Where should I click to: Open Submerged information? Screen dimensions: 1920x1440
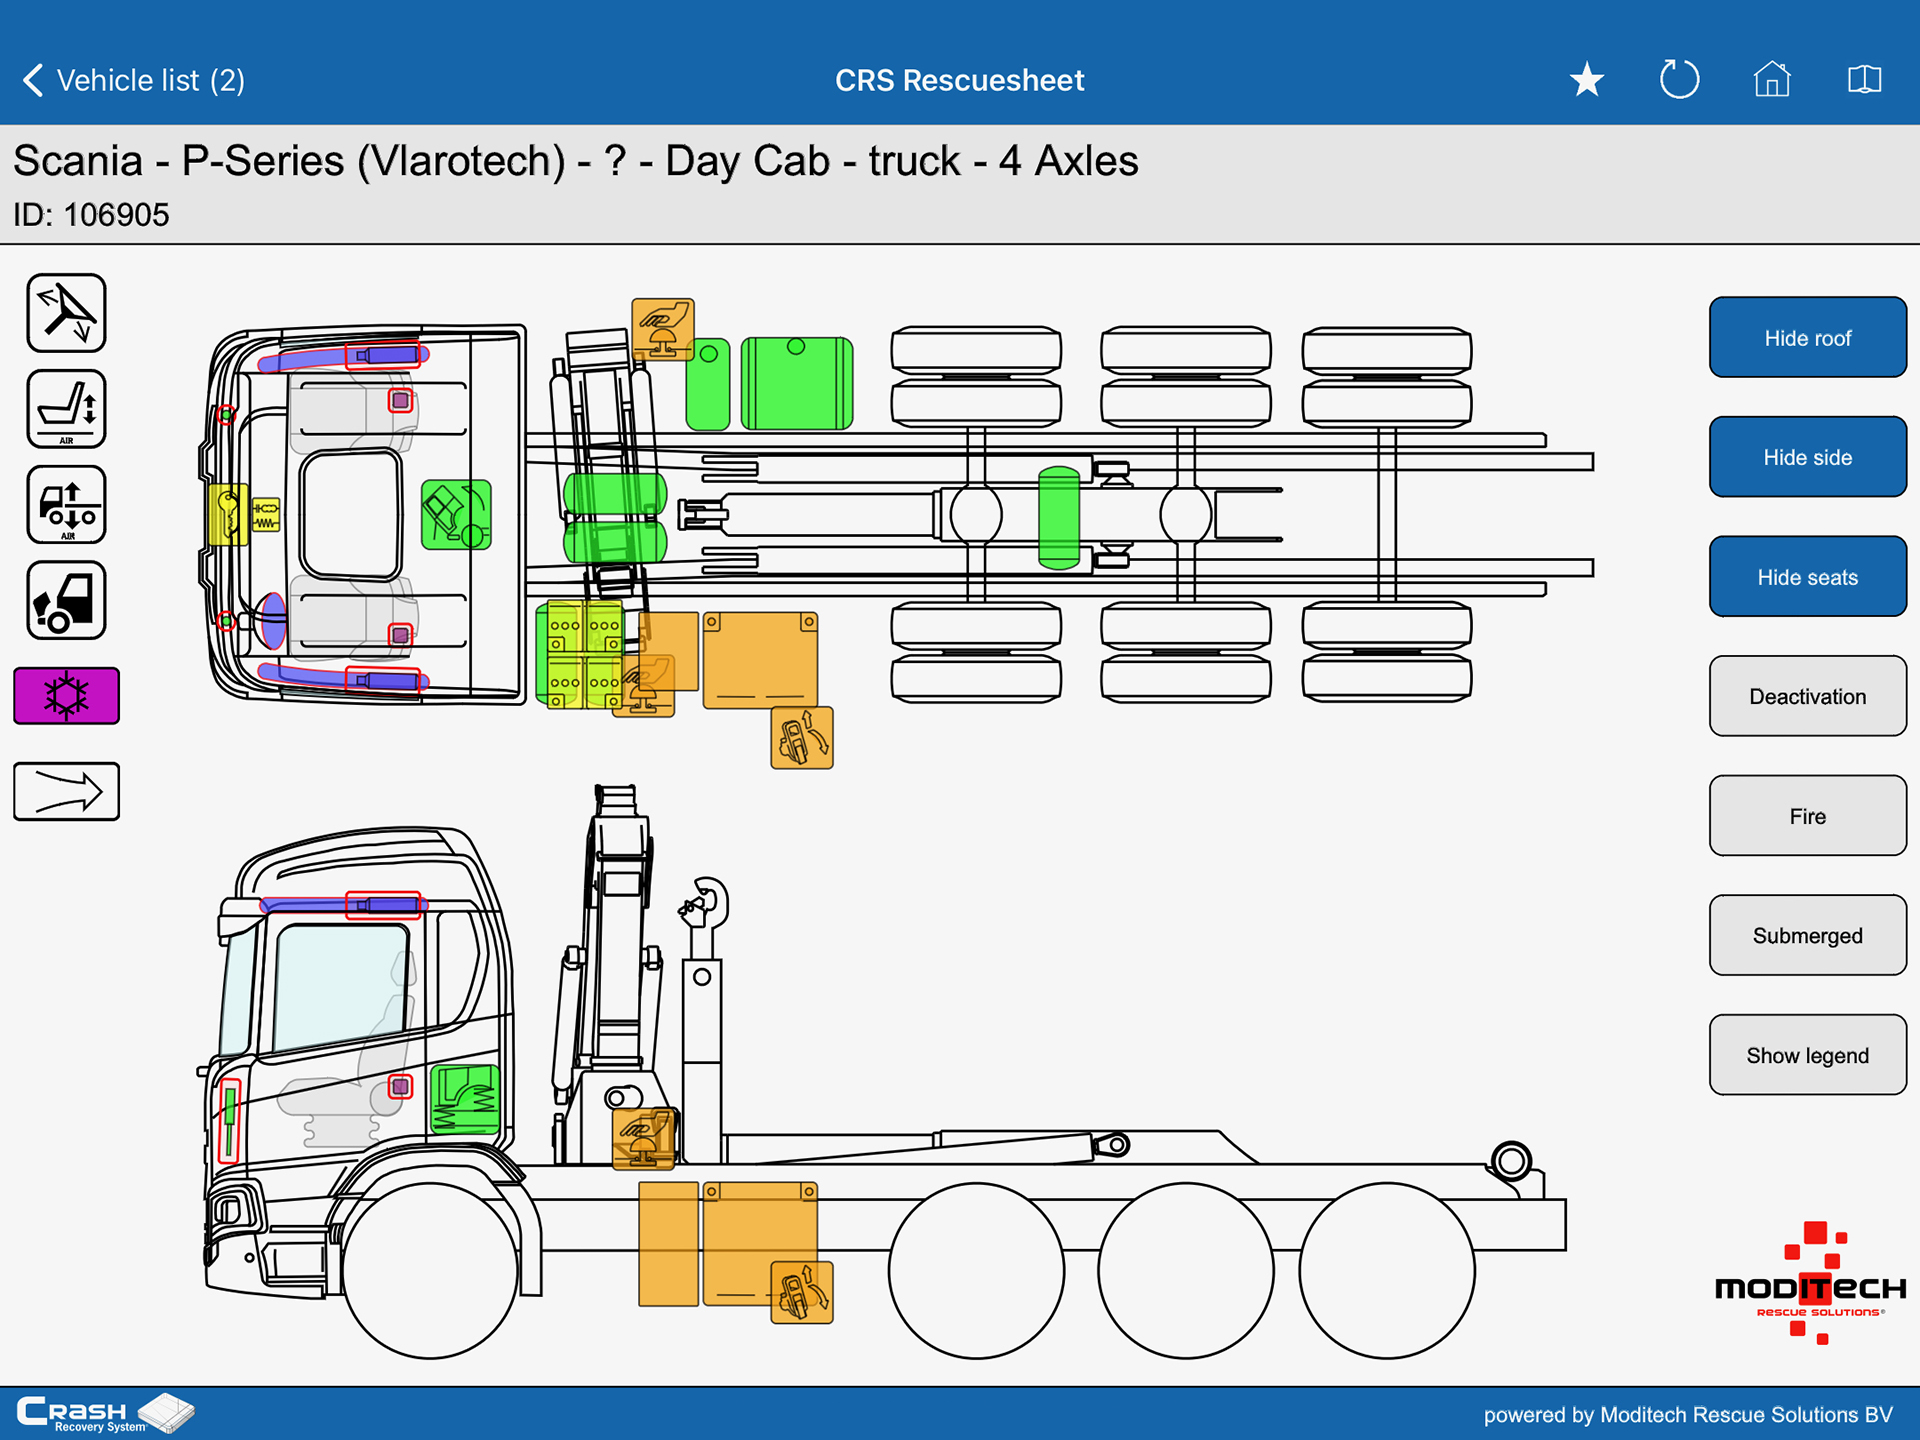coord(1807,936)
